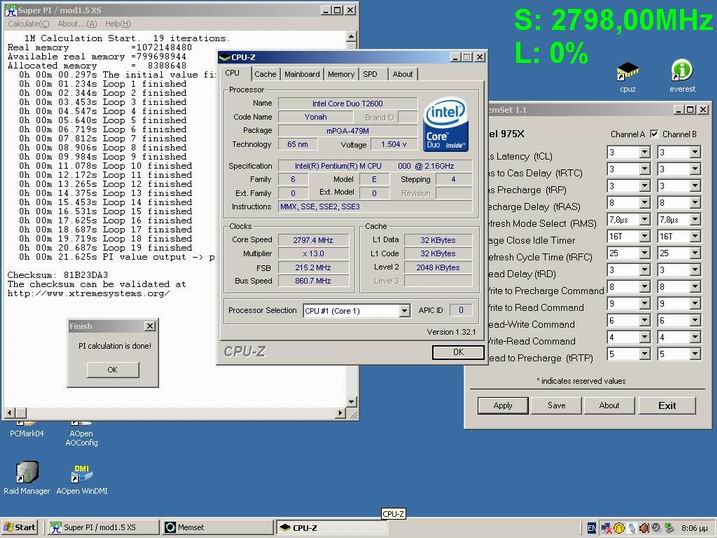Click the speaker volume tray icon
Viewport: 717px width, 538px height.
[644, 528]
